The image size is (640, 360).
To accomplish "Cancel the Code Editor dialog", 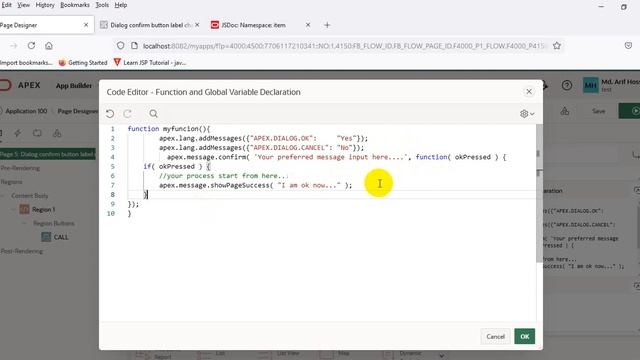I will [495, 336].
